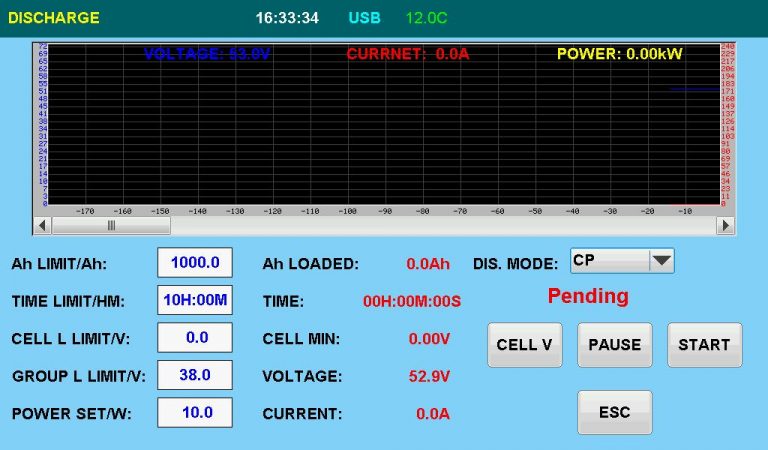Click the TIME LIMIT field showing 10H:00M

pos(195,300)
